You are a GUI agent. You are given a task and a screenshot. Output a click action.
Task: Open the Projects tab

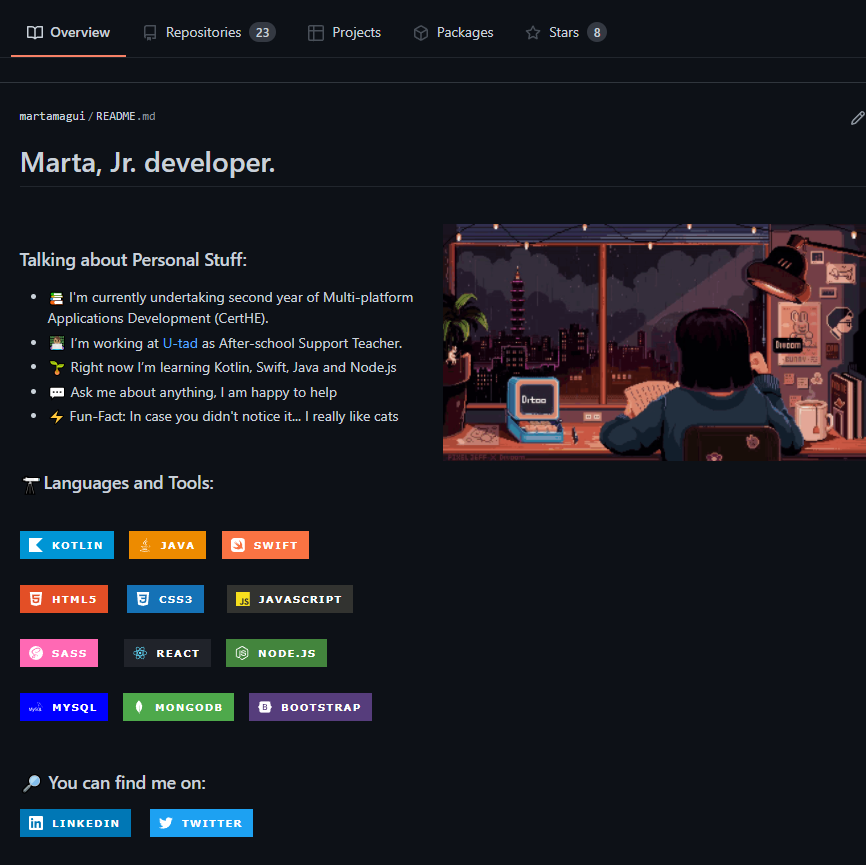coord(344,33)
